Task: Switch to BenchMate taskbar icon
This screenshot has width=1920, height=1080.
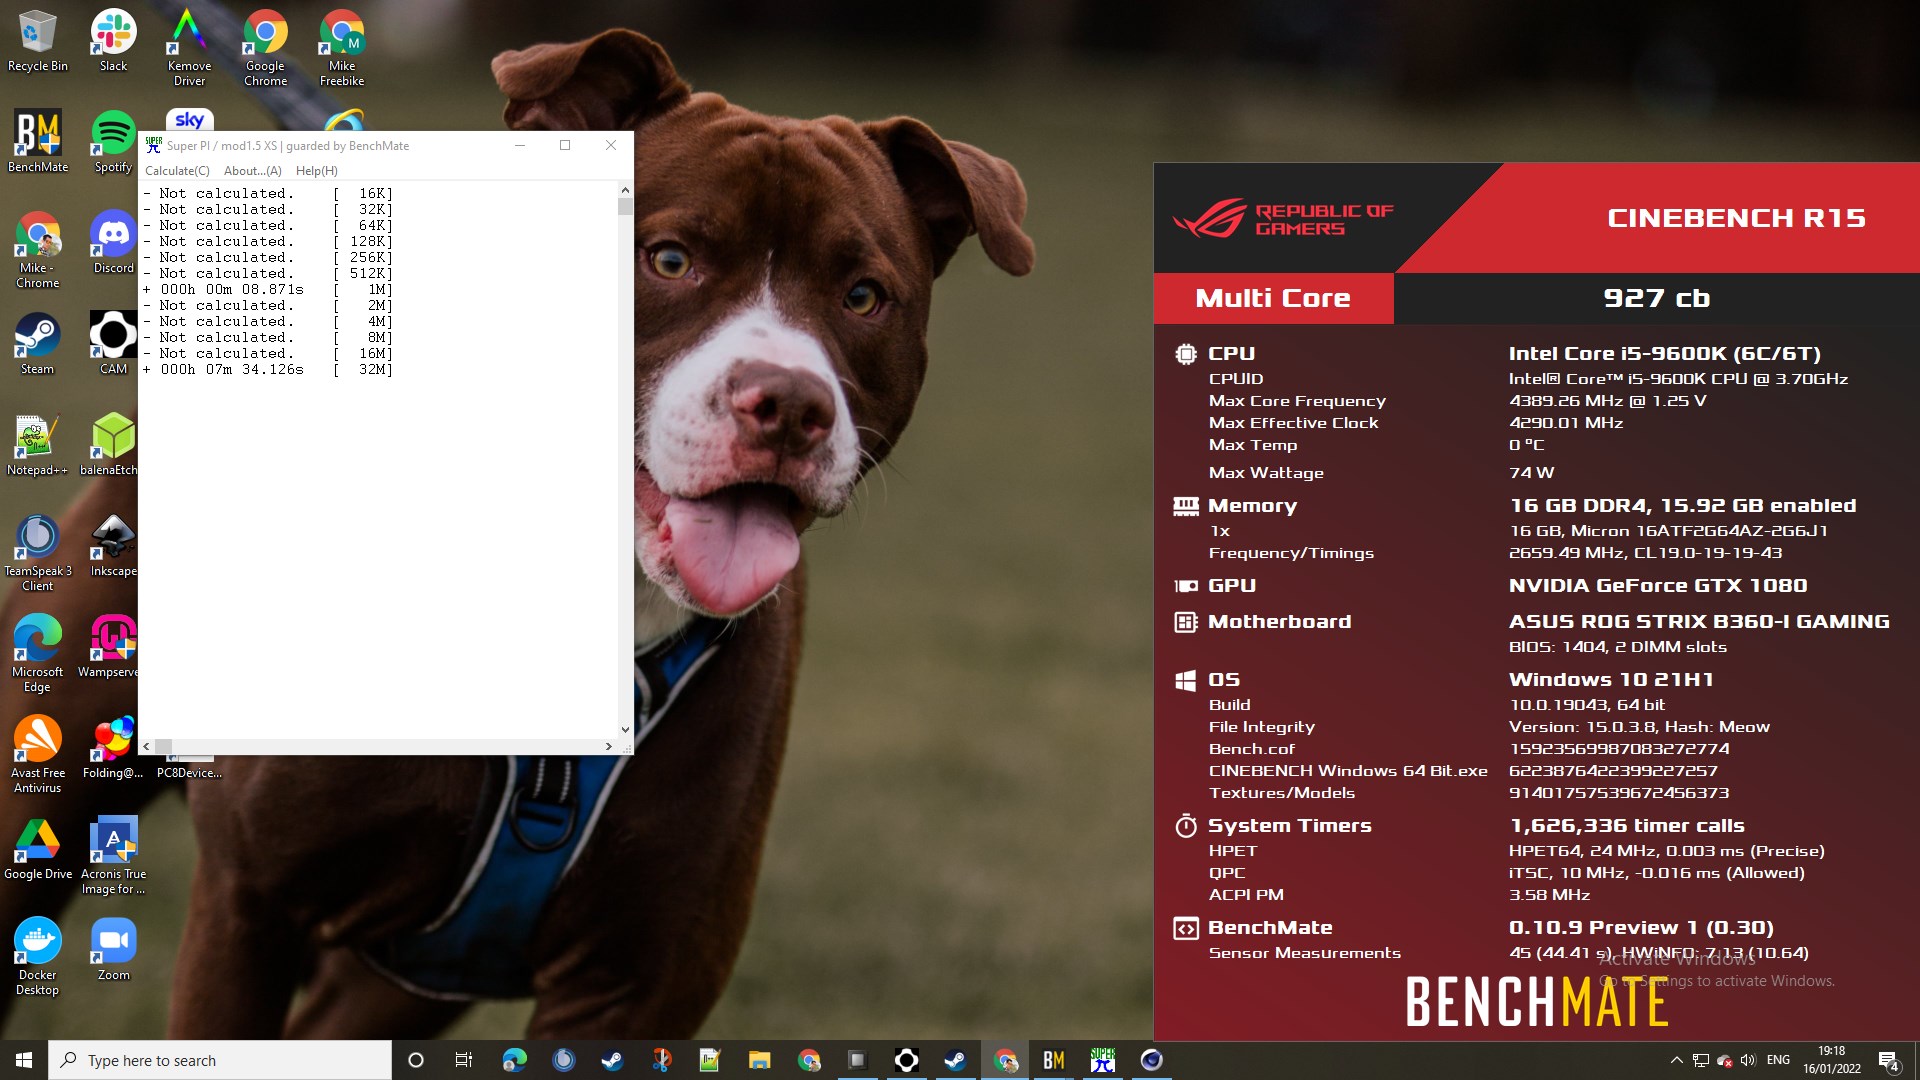Action: coord(1054,1060)
